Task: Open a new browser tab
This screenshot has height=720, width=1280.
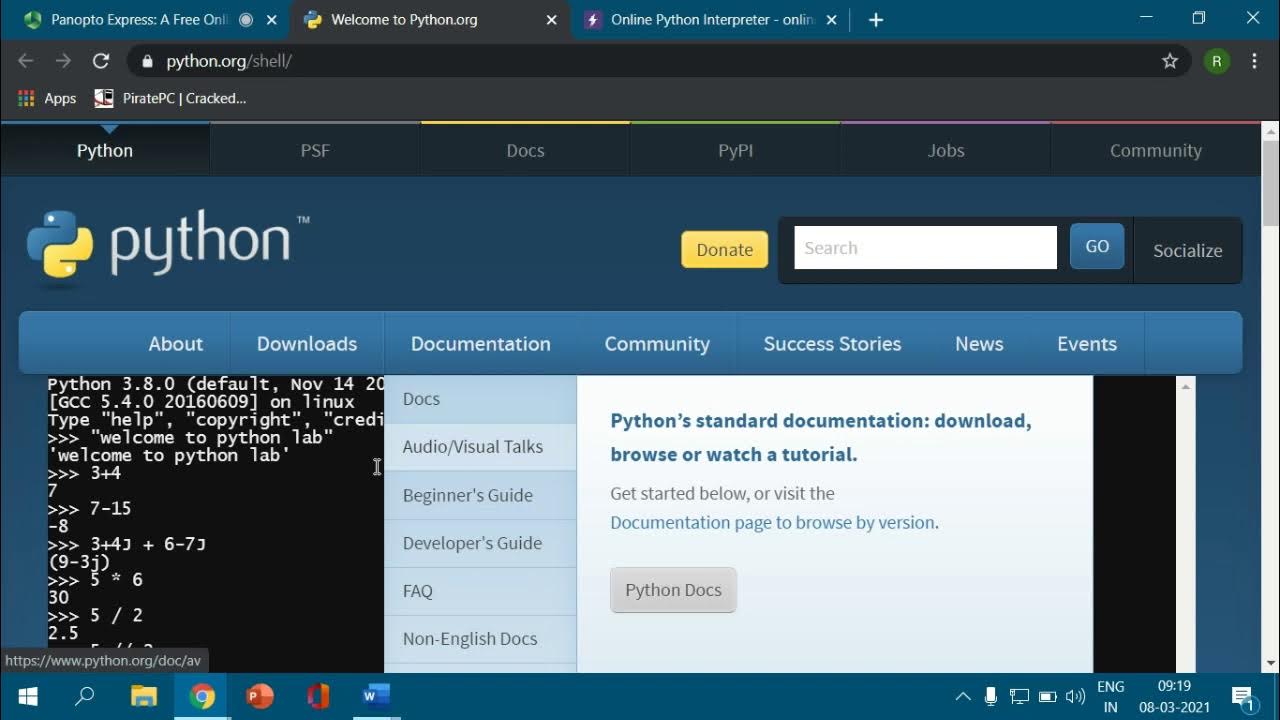Action: pos(876,20)
